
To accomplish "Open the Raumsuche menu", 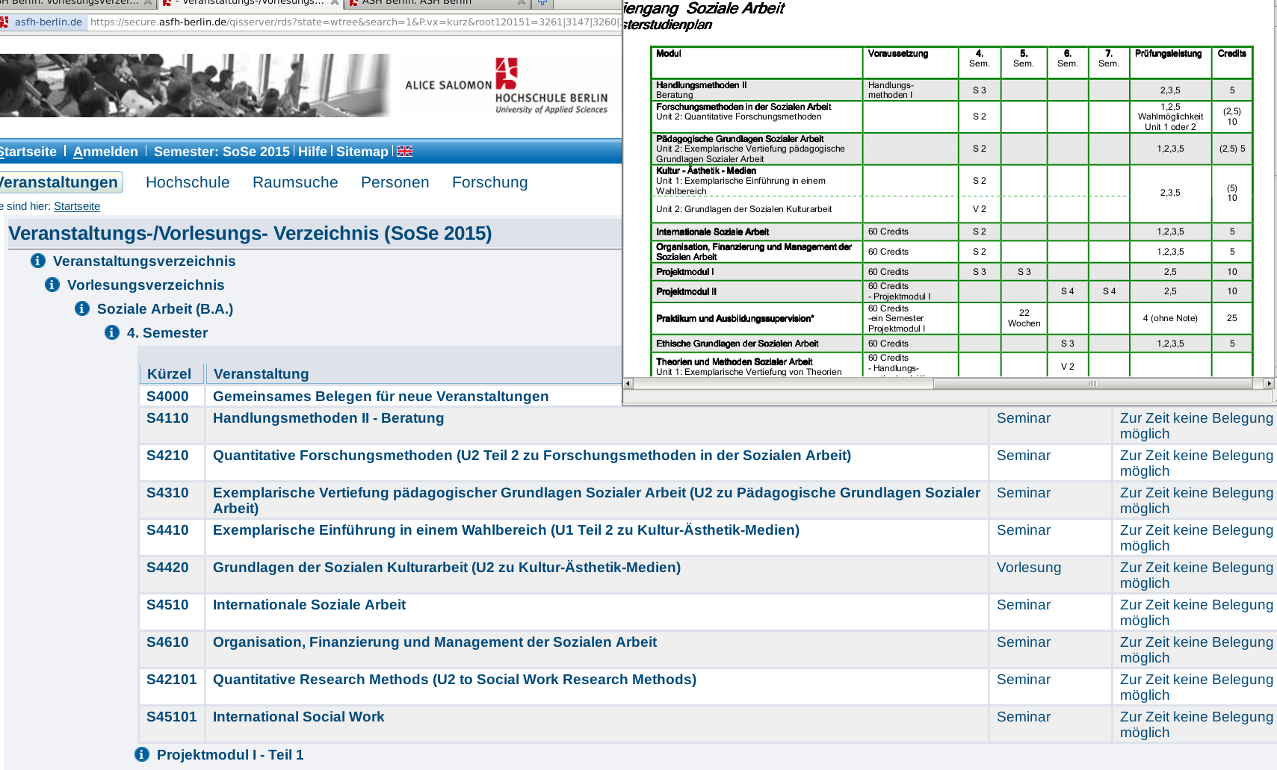I will pyautogui.click(x=295, y=182).
